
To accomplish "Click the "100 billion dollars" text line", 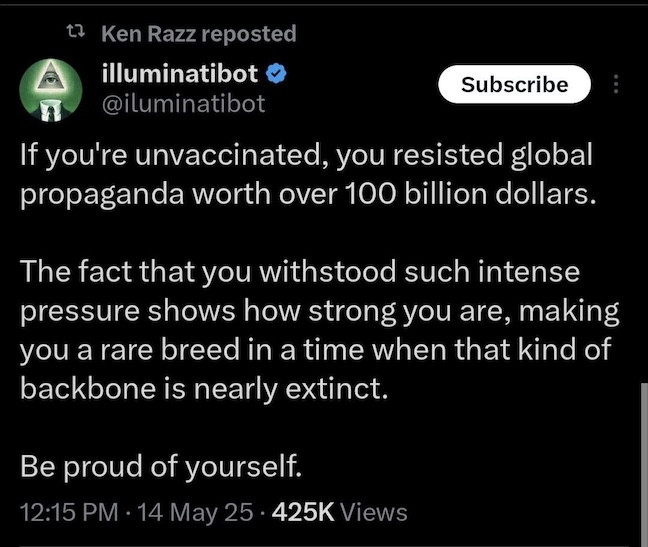I will 310,194.
